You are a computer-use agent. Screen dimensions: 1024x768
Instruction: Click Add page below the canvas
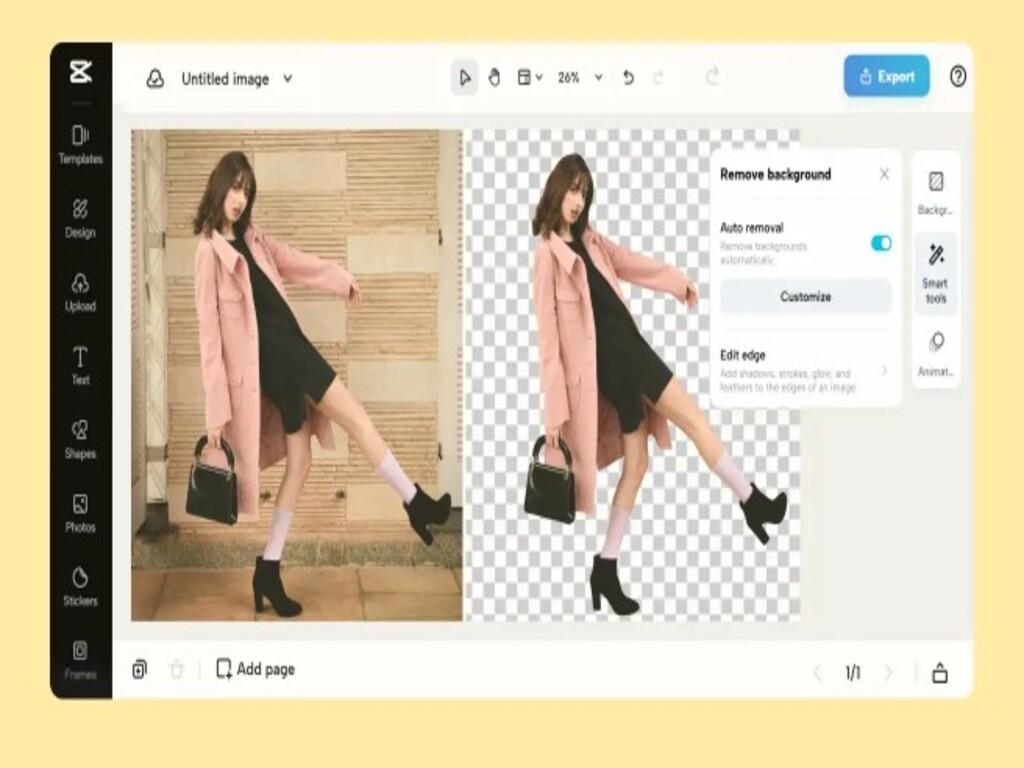tap(255, 670)
